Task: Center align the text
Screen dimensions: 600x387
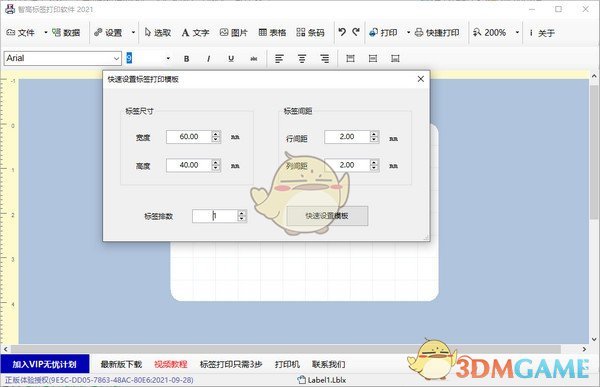Action: pos(302,59)
